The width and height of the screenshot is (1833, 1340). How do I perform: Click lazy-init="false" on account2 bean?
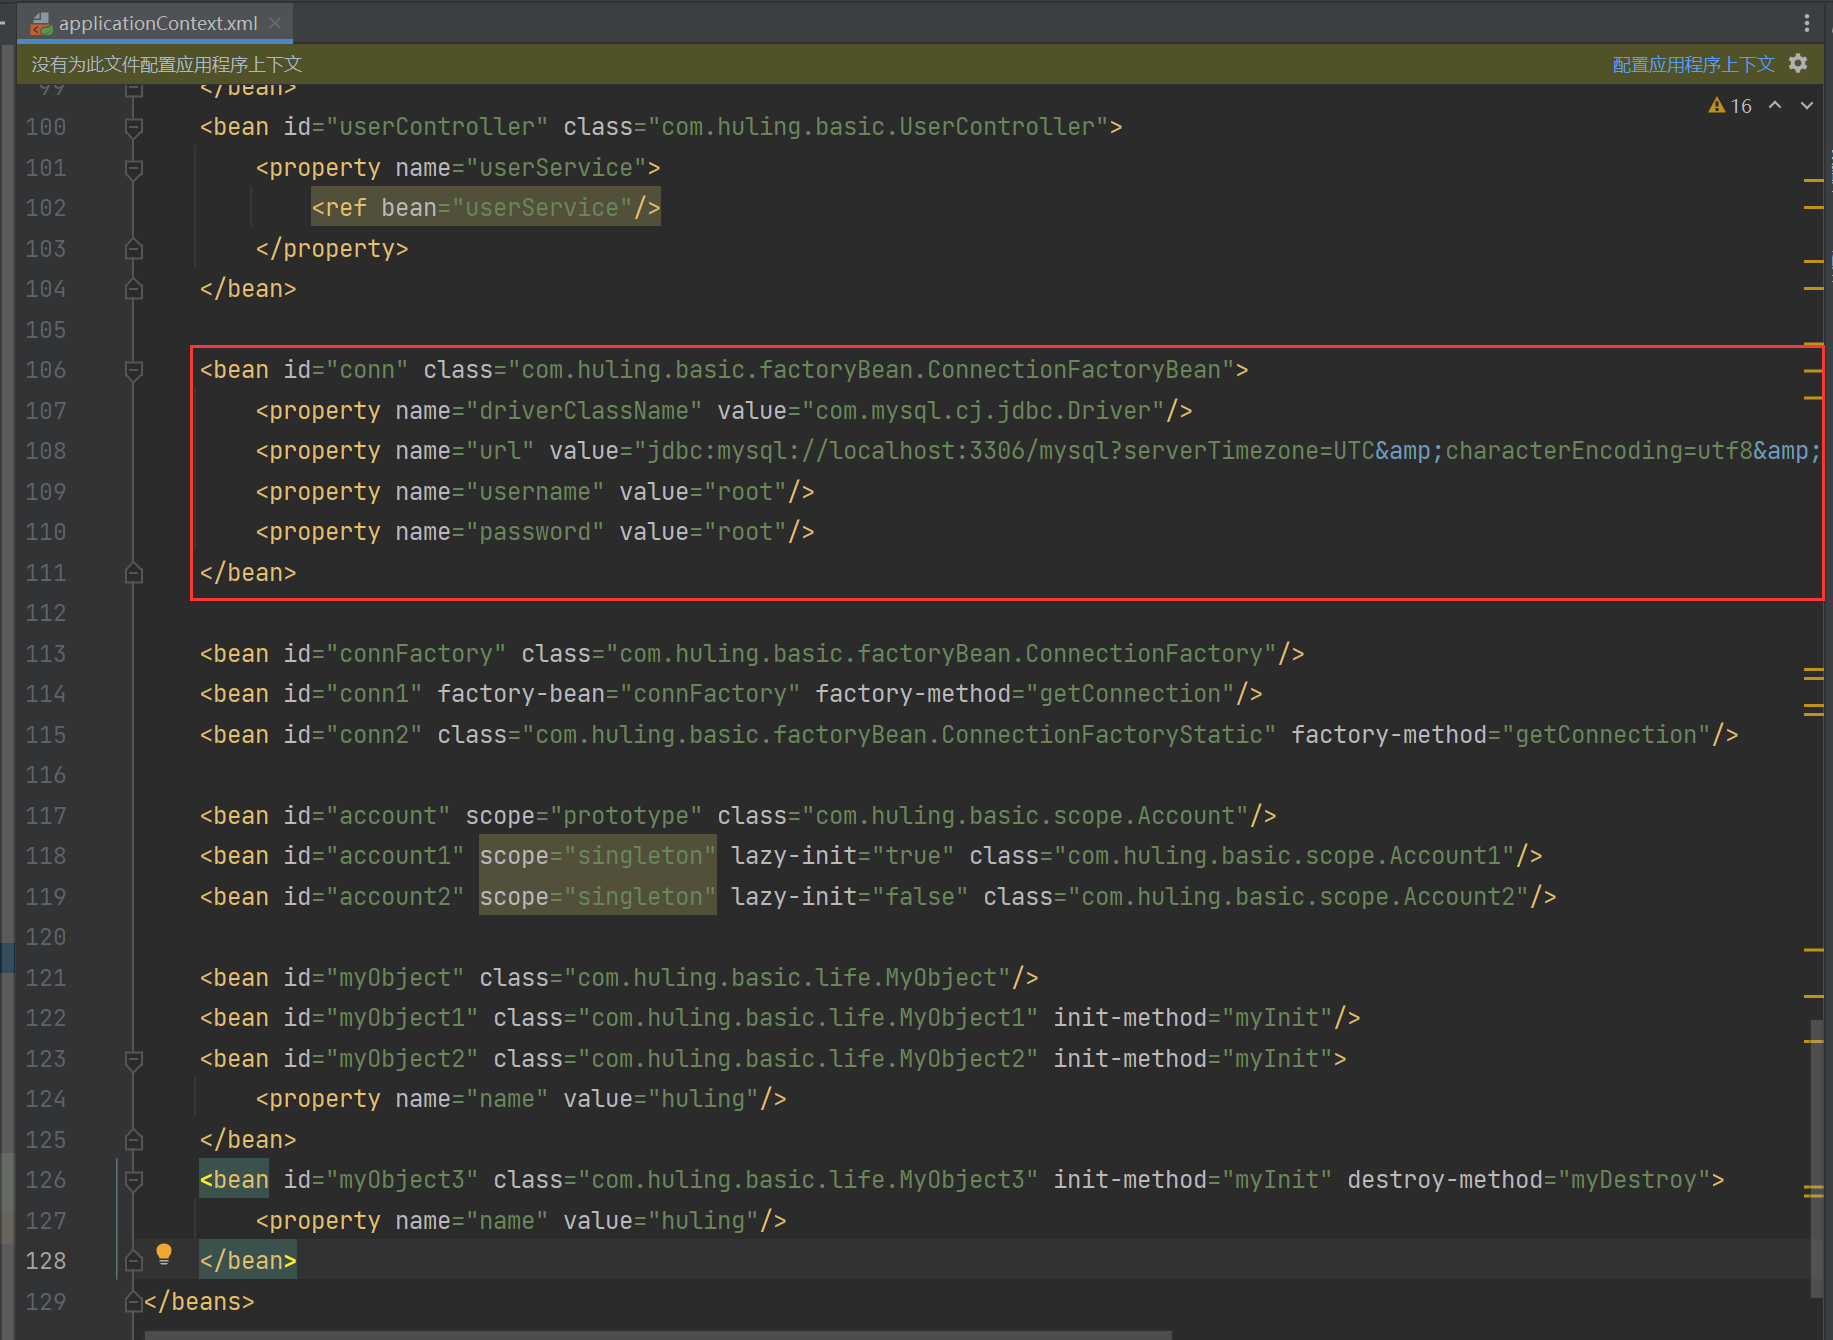(850, 897)
